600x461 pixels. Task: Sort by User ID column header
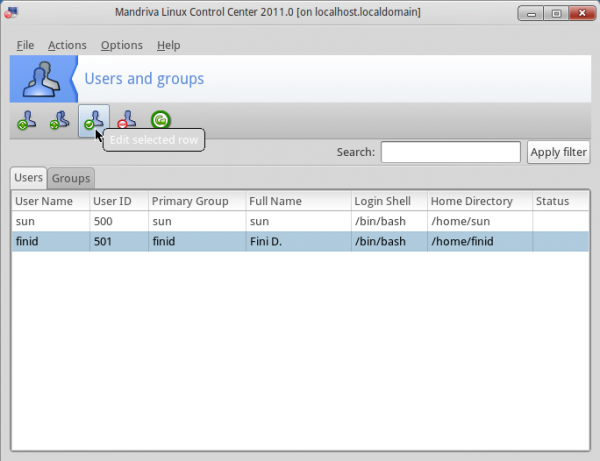(119, 201)
